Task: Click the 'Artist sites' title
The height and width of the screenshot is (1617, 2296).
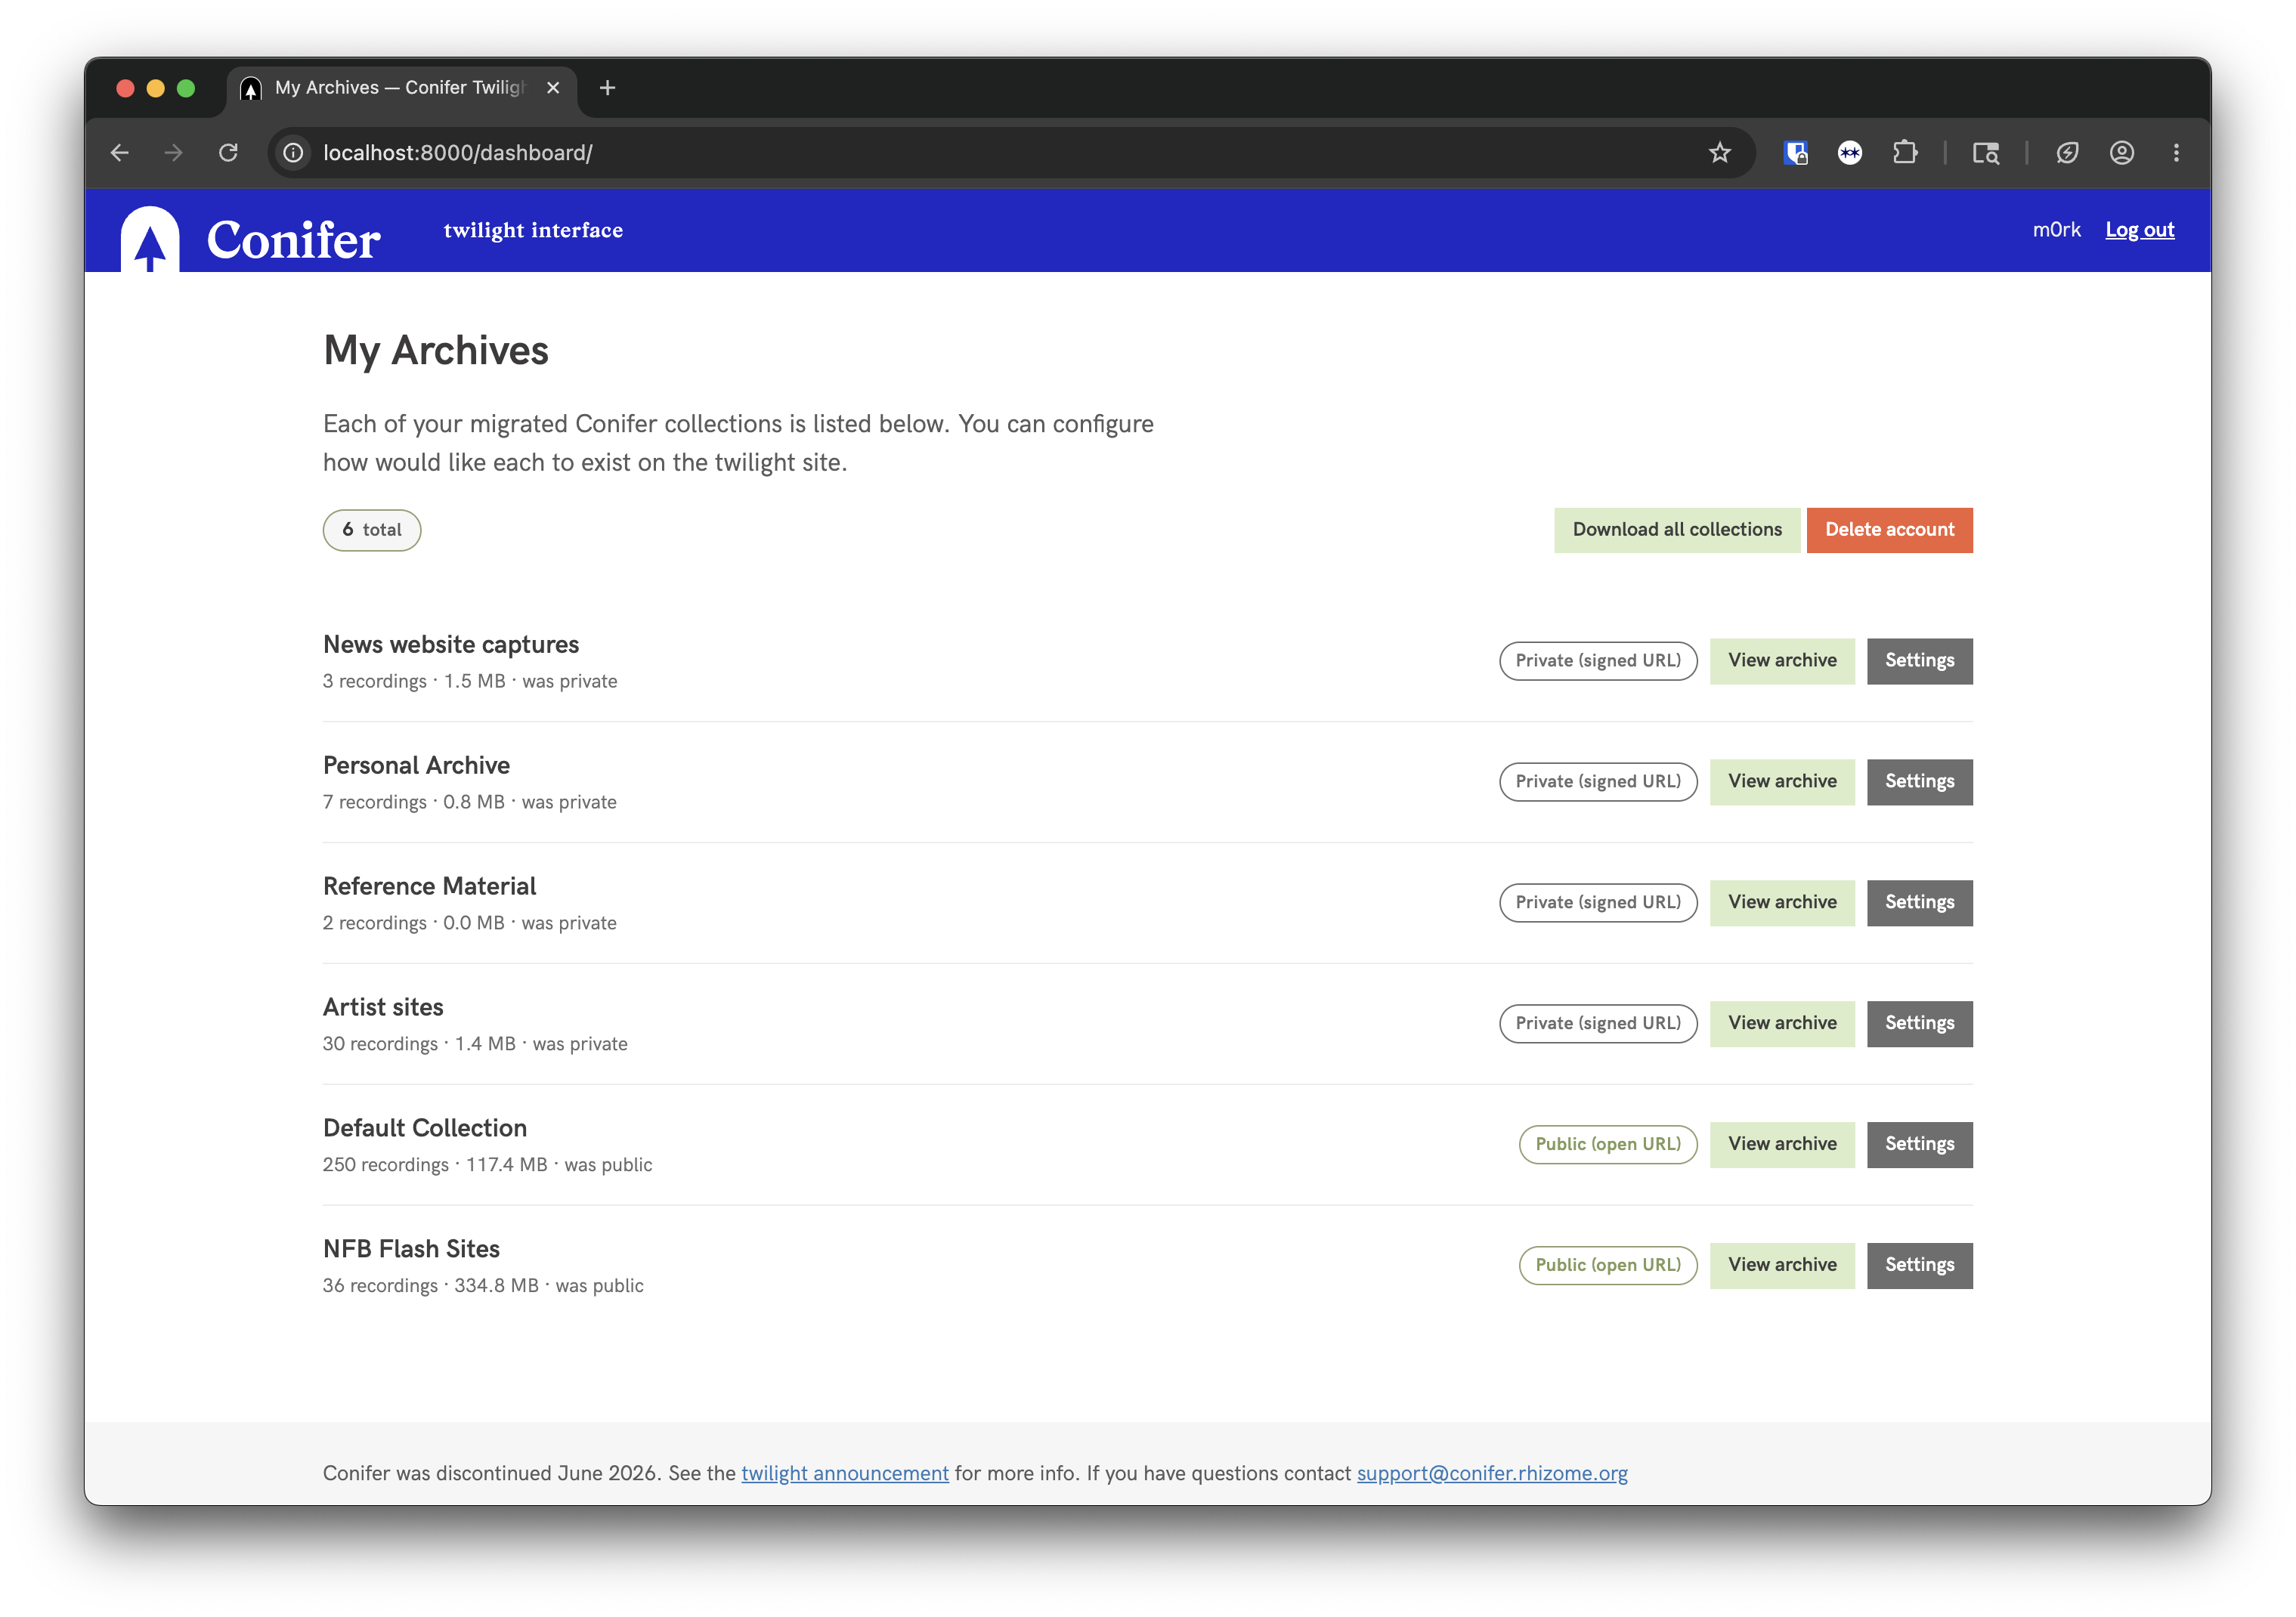Action: tap(383, 1008)
